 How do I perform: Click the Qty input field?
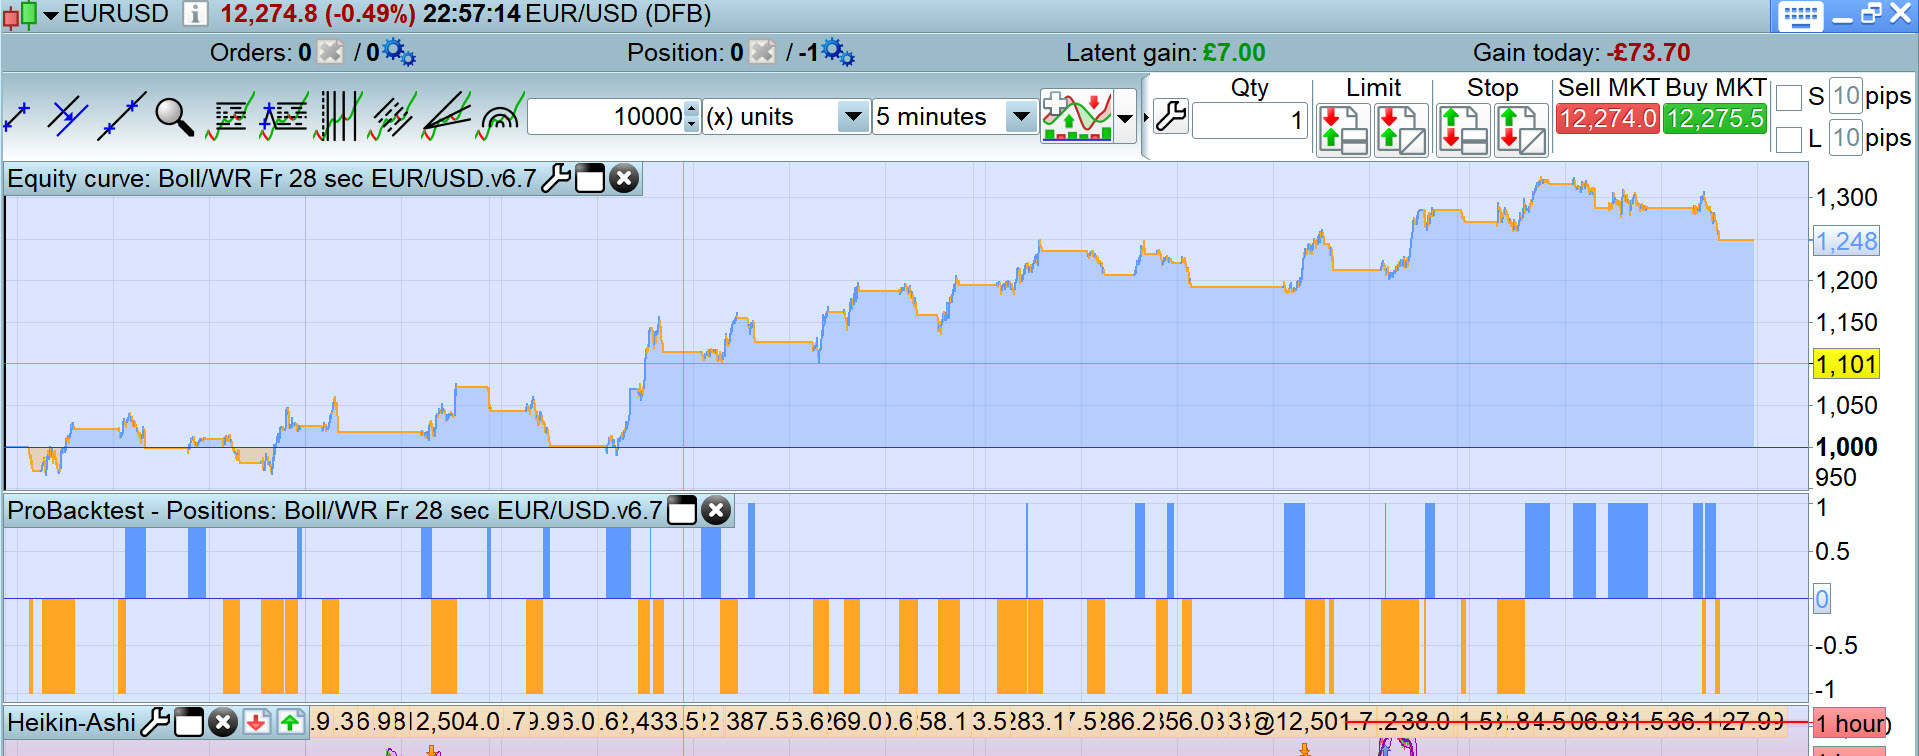click(1249, 121)
